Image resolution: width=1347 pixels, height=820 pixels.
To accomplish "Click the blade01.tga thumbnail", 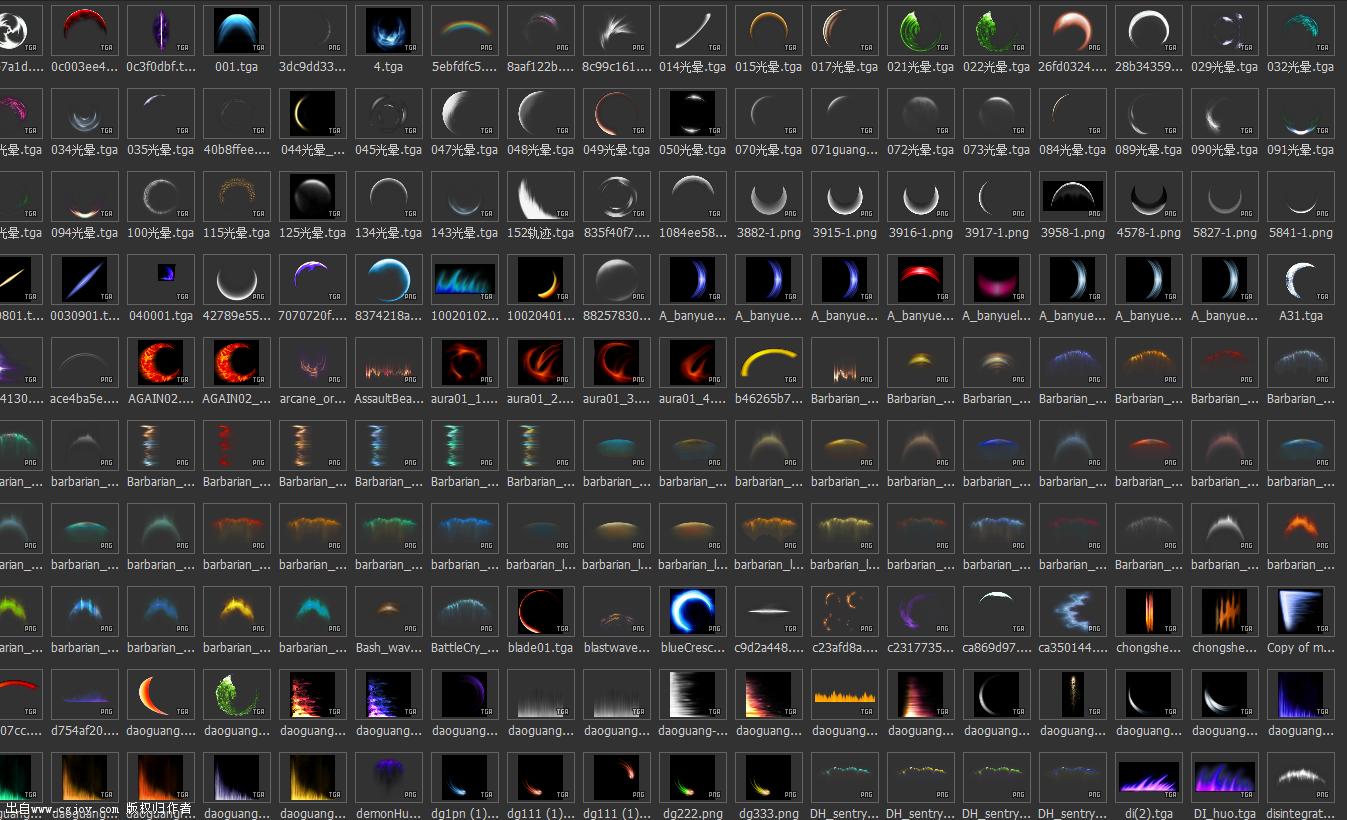I will (x=541, y=611).
